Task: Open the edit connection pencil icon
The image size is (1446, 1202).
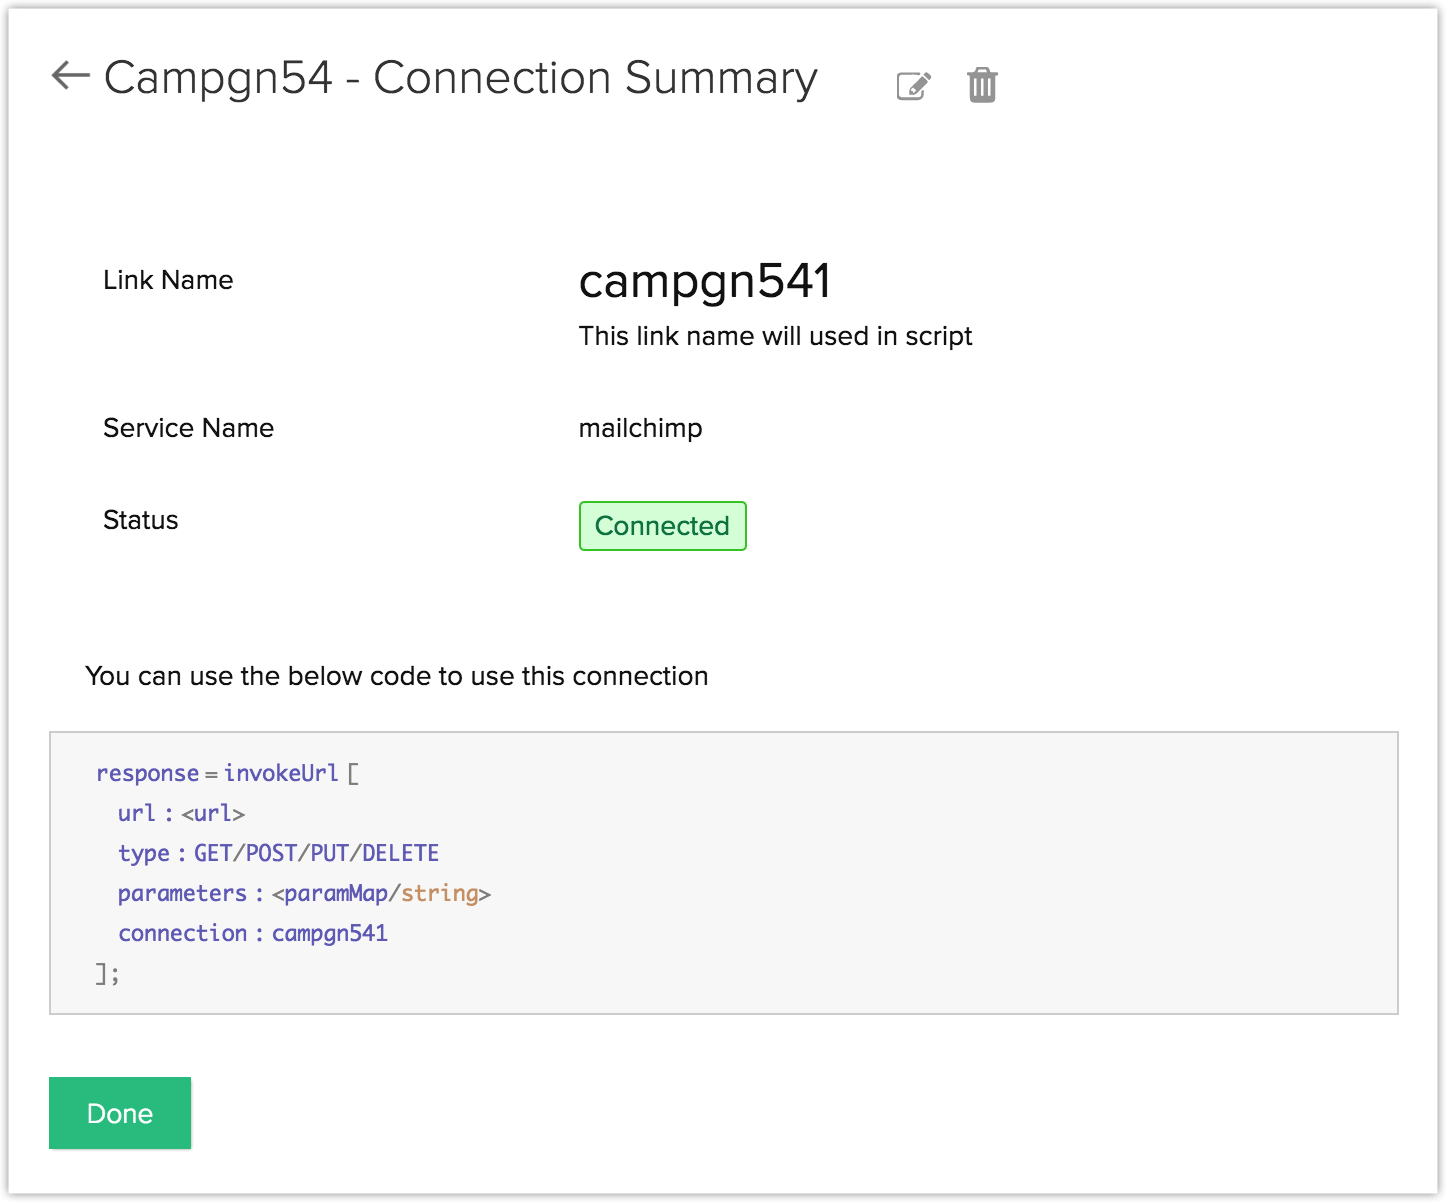Action: 913,86
